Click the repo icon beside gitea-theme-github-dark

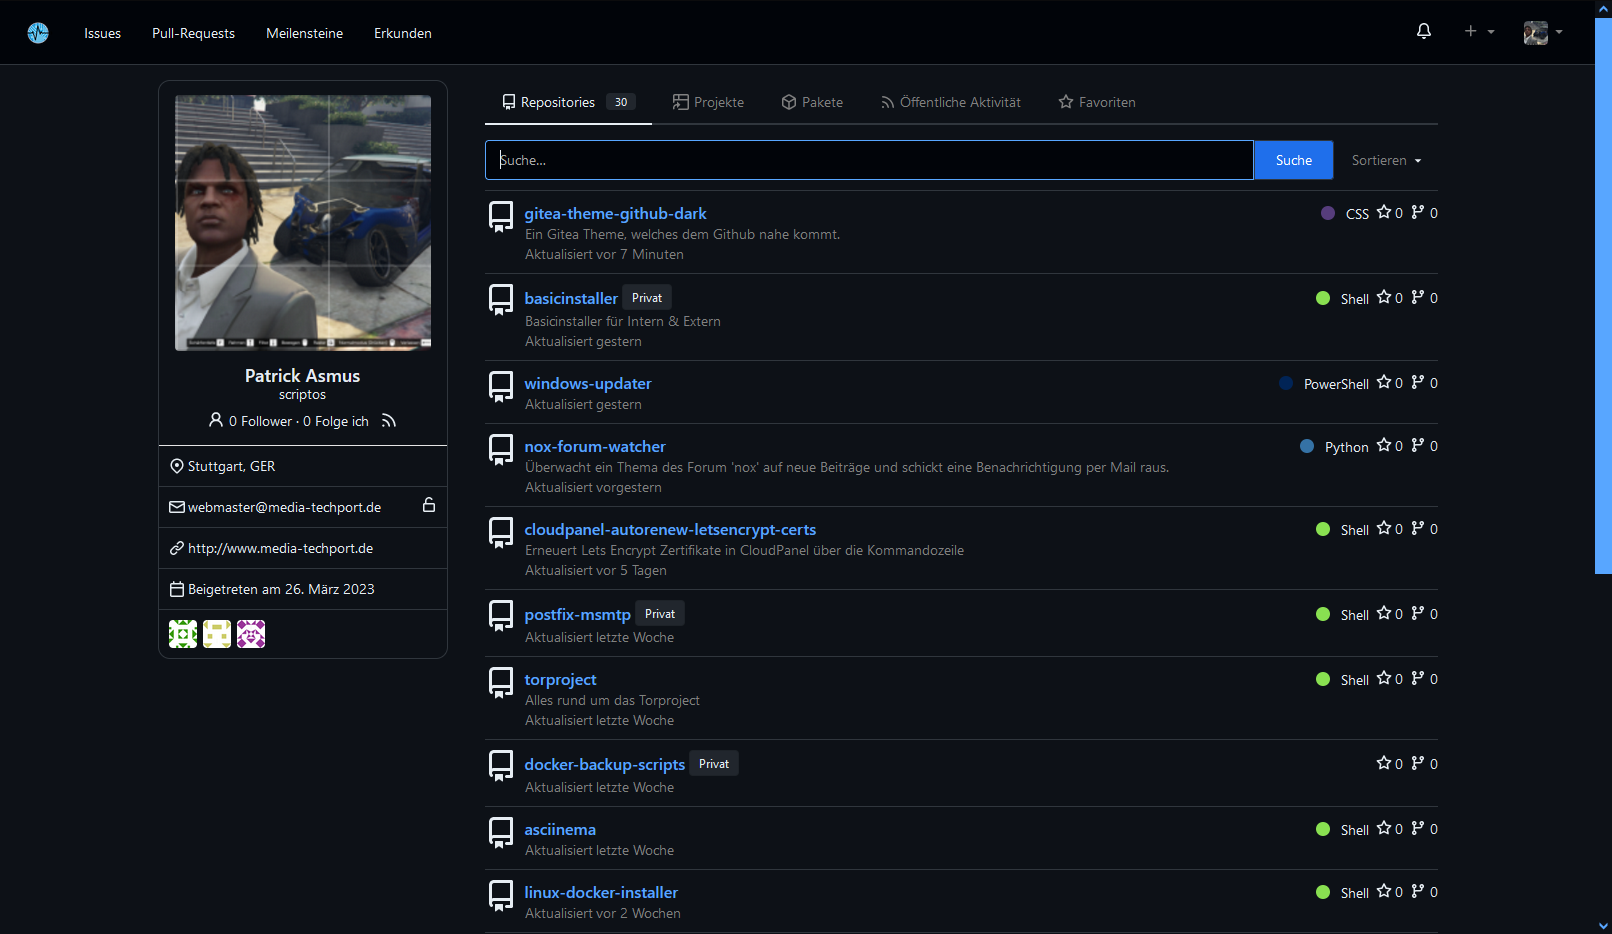pos(501,216)
